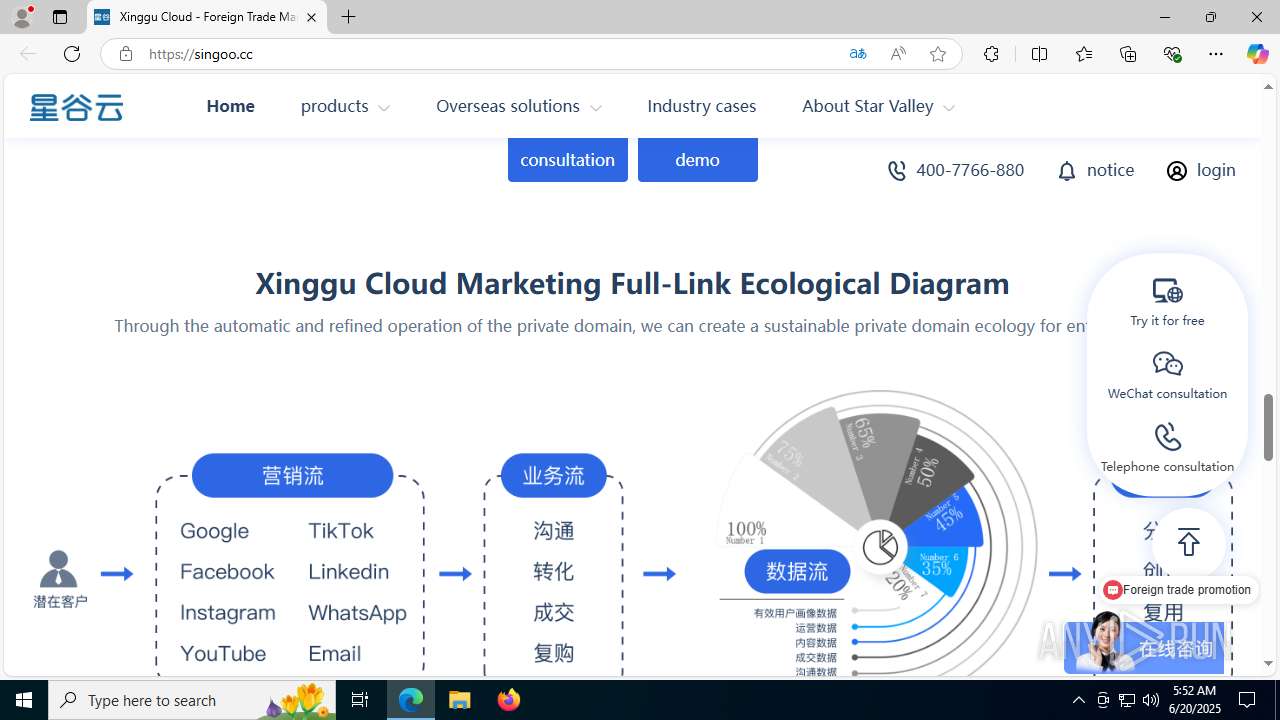This screenshot has height=720, width=1280.
Task: Click the Email text in the diagram
Action: coord(334,654)
